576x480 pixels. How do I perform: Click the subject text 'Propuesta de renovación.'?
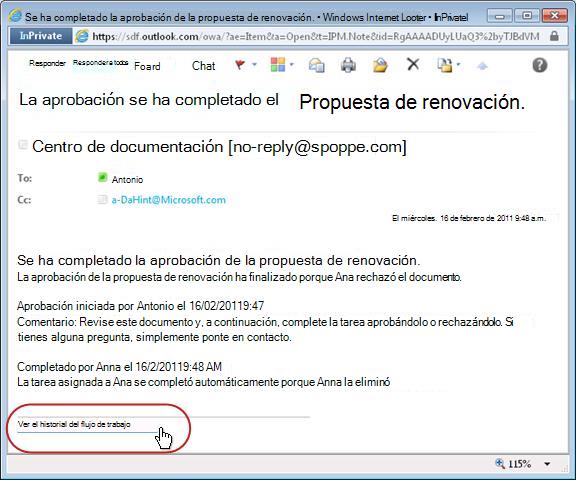tap(412, 102)
